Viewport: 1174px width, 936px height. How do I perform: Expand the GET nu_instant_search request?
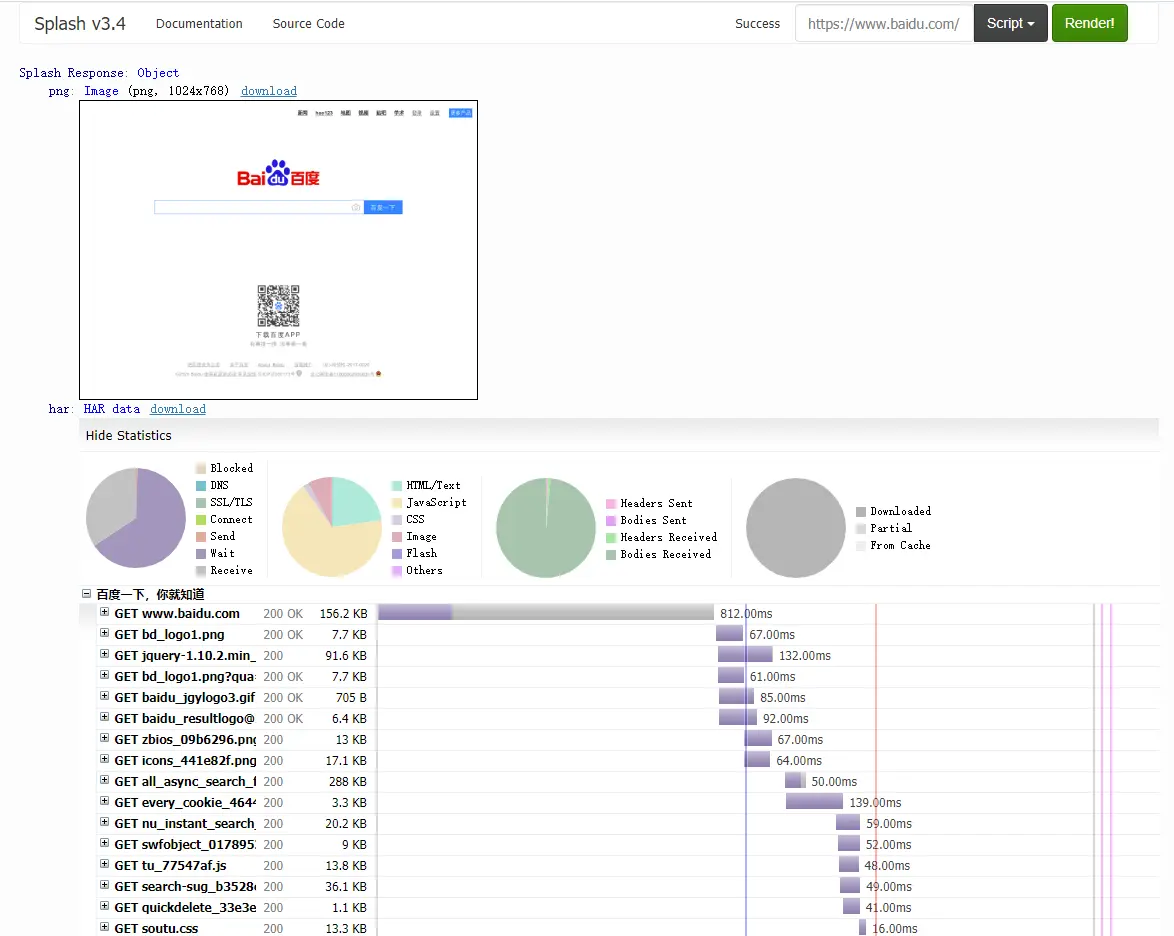(x=105, y=822)
